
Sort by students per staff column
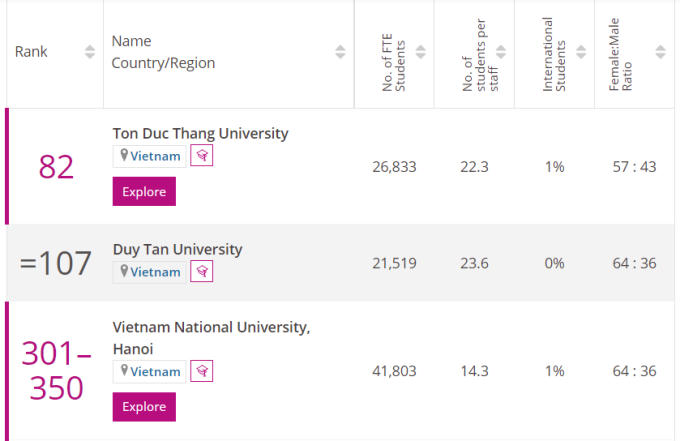coord(500,52)
